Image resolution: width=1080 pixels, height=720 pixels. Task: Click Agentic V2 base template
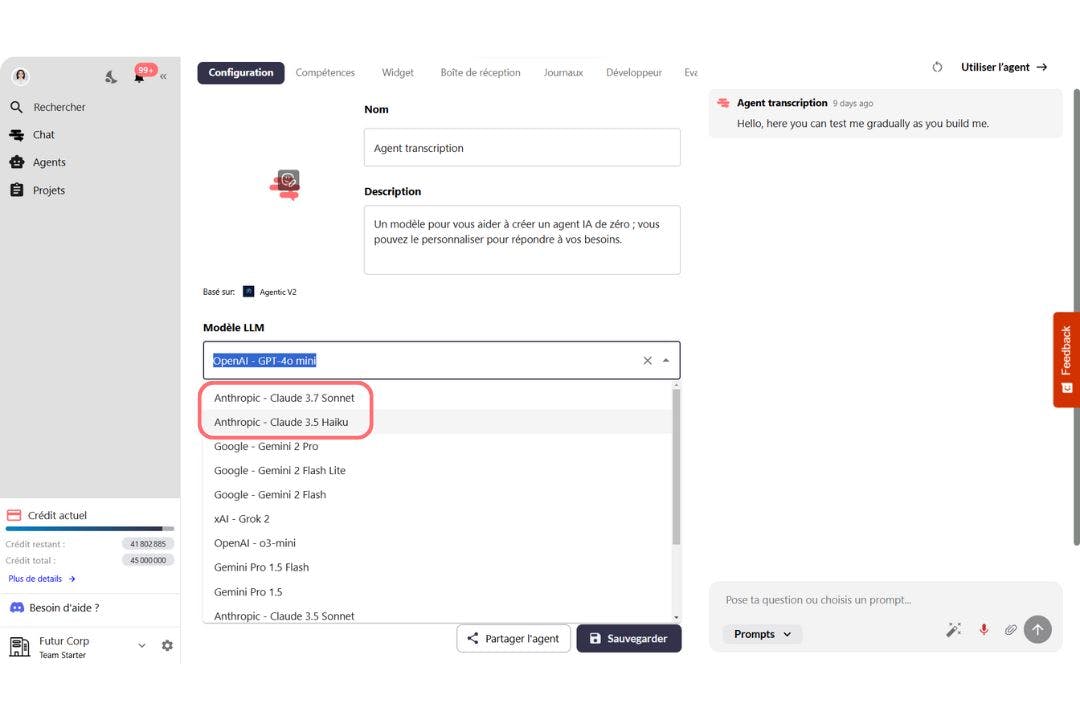(x=270, y=292)
